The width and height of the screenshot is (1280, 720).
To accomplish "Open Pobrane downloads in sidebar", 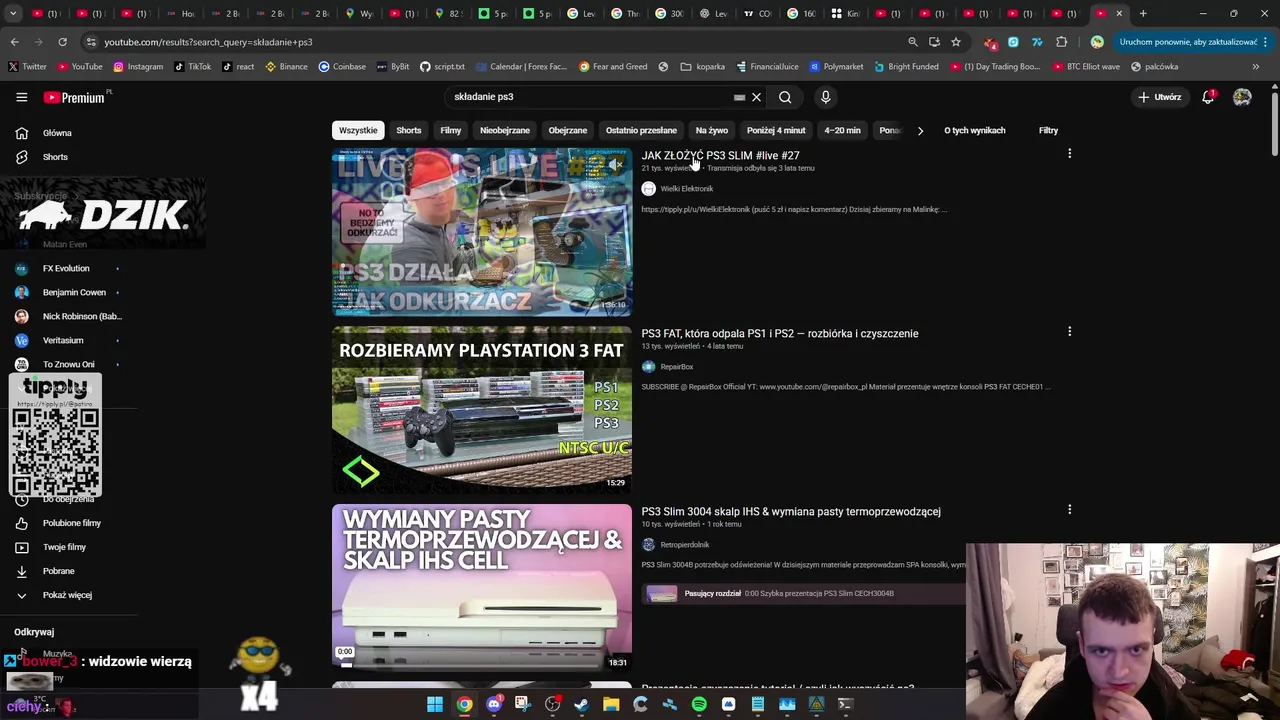I will (x=58, y=571).
